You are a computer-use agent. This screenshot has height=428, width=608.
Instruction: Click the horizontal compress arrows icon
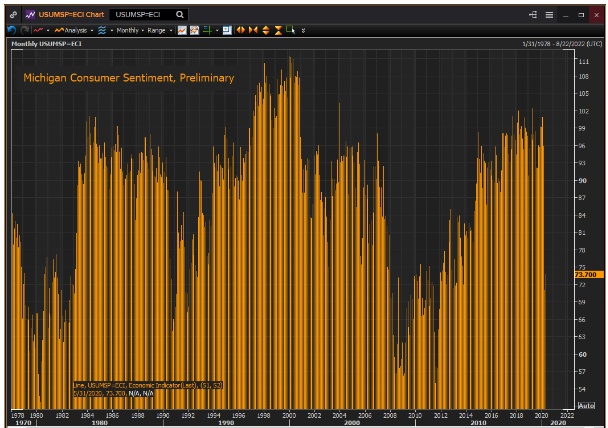pyautogui.click(x=253, y=31)
